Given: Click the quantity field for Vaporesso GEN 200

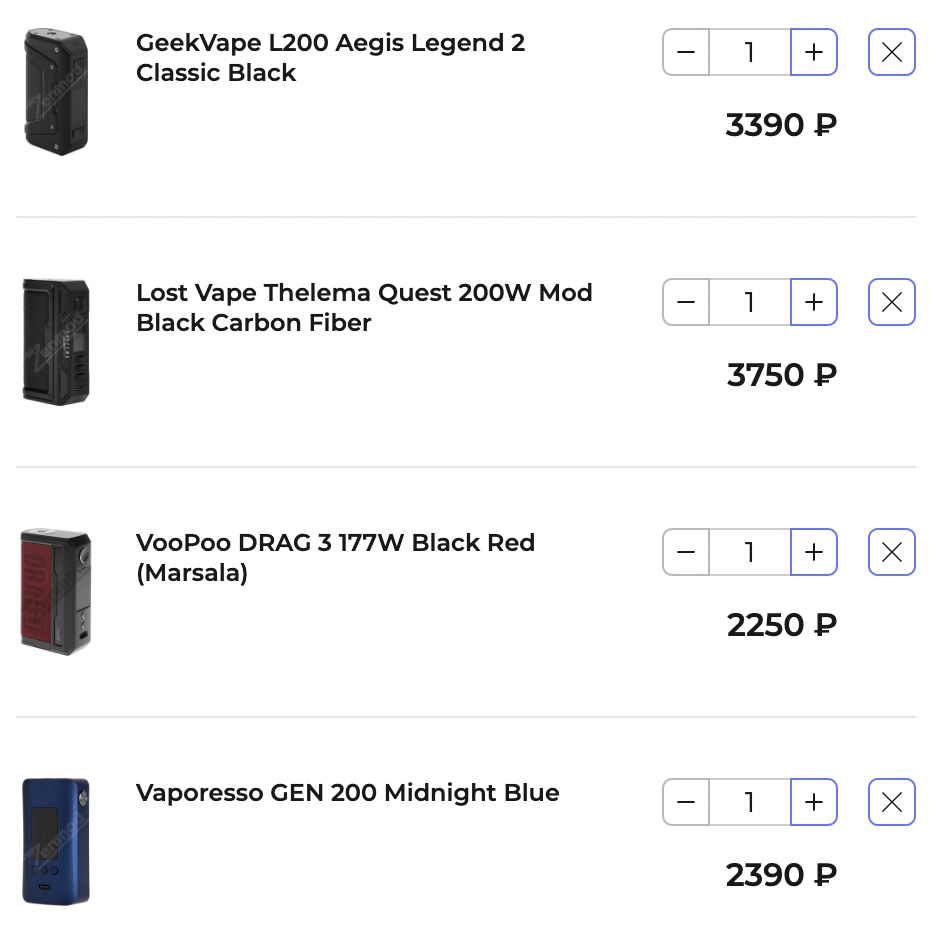Looking at the screenshot, I should click(x=749, y=803).
